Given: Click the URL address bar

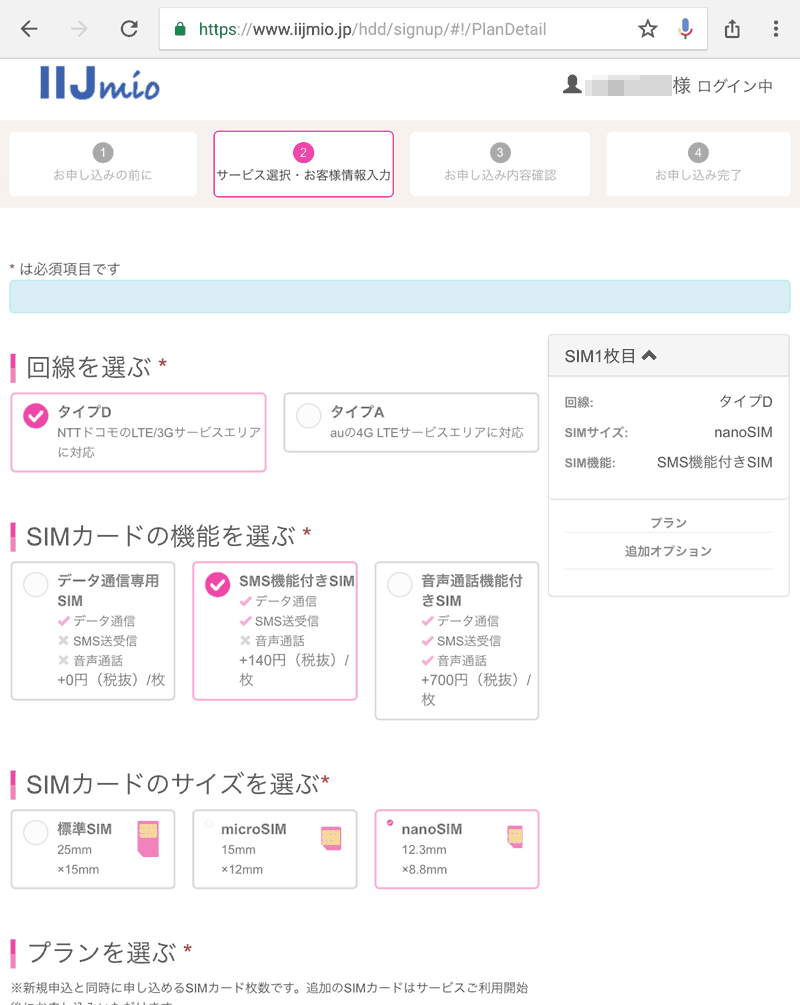Looking at the screenshot, I should pos(400,29).
